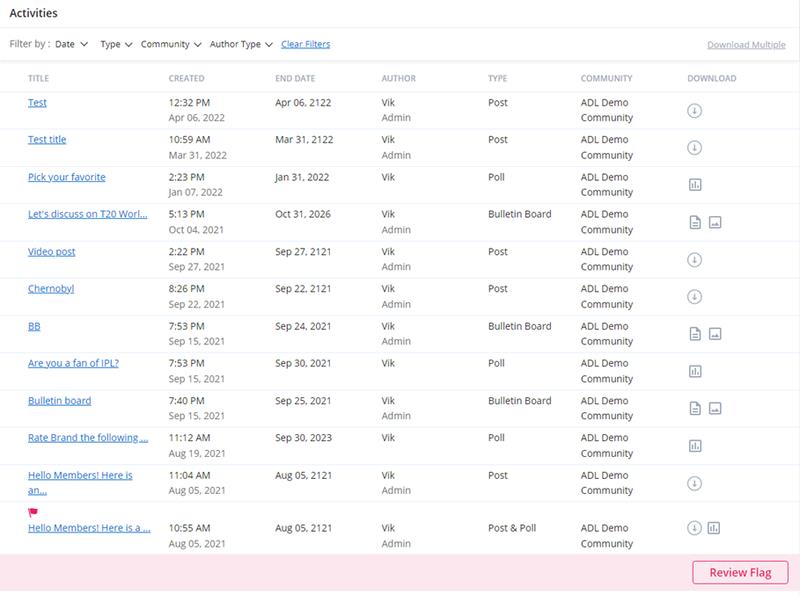The height and width of the screenshot is (595, 800).
Task: Download the "Chernobyl" post via its icon
Action: (x=695, y=297)
